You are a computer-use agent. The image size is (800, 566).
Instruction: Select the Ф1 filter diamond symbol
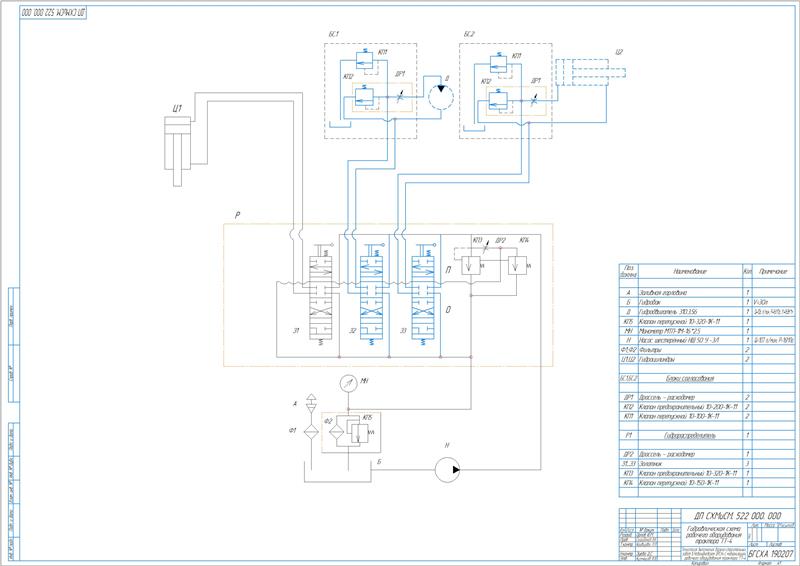click(310, 432)
